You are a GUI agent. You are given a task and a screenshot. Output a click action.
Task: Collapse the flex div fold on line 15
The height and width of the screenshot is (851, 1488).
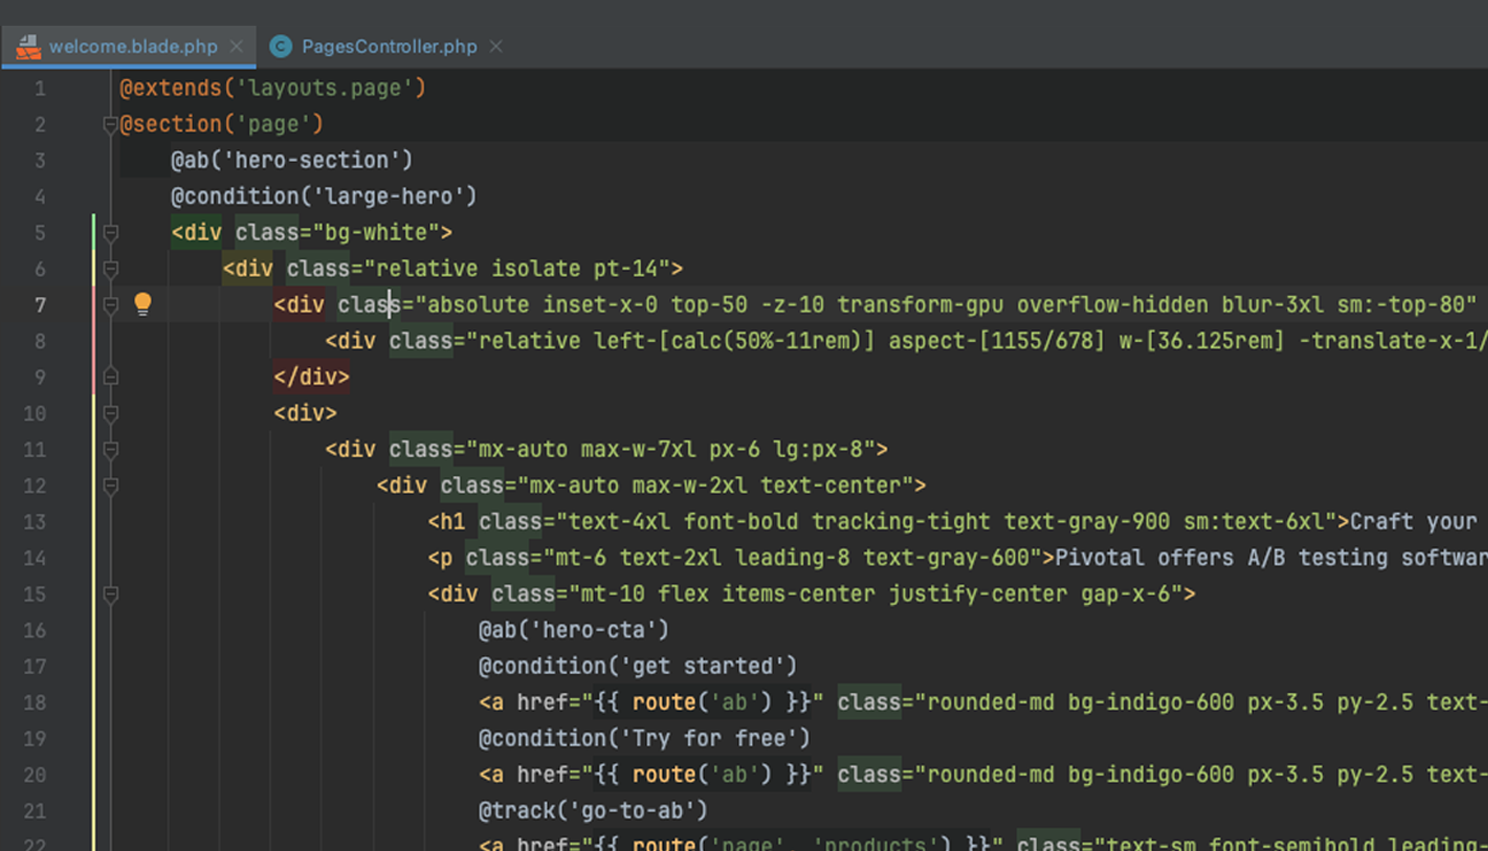coord(111,594)
